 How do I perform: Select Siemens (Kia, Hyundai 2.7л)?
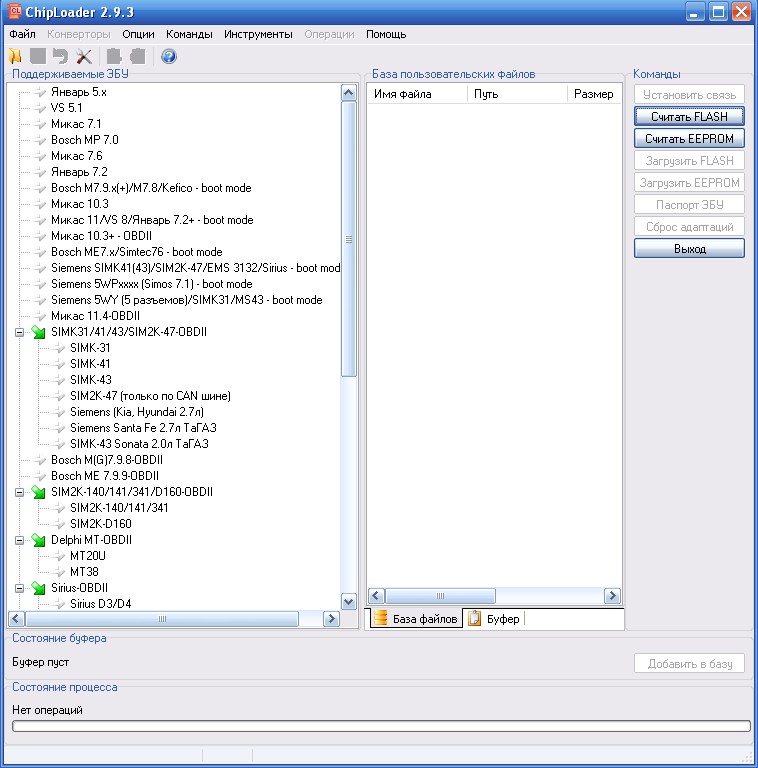pos(137,412)
